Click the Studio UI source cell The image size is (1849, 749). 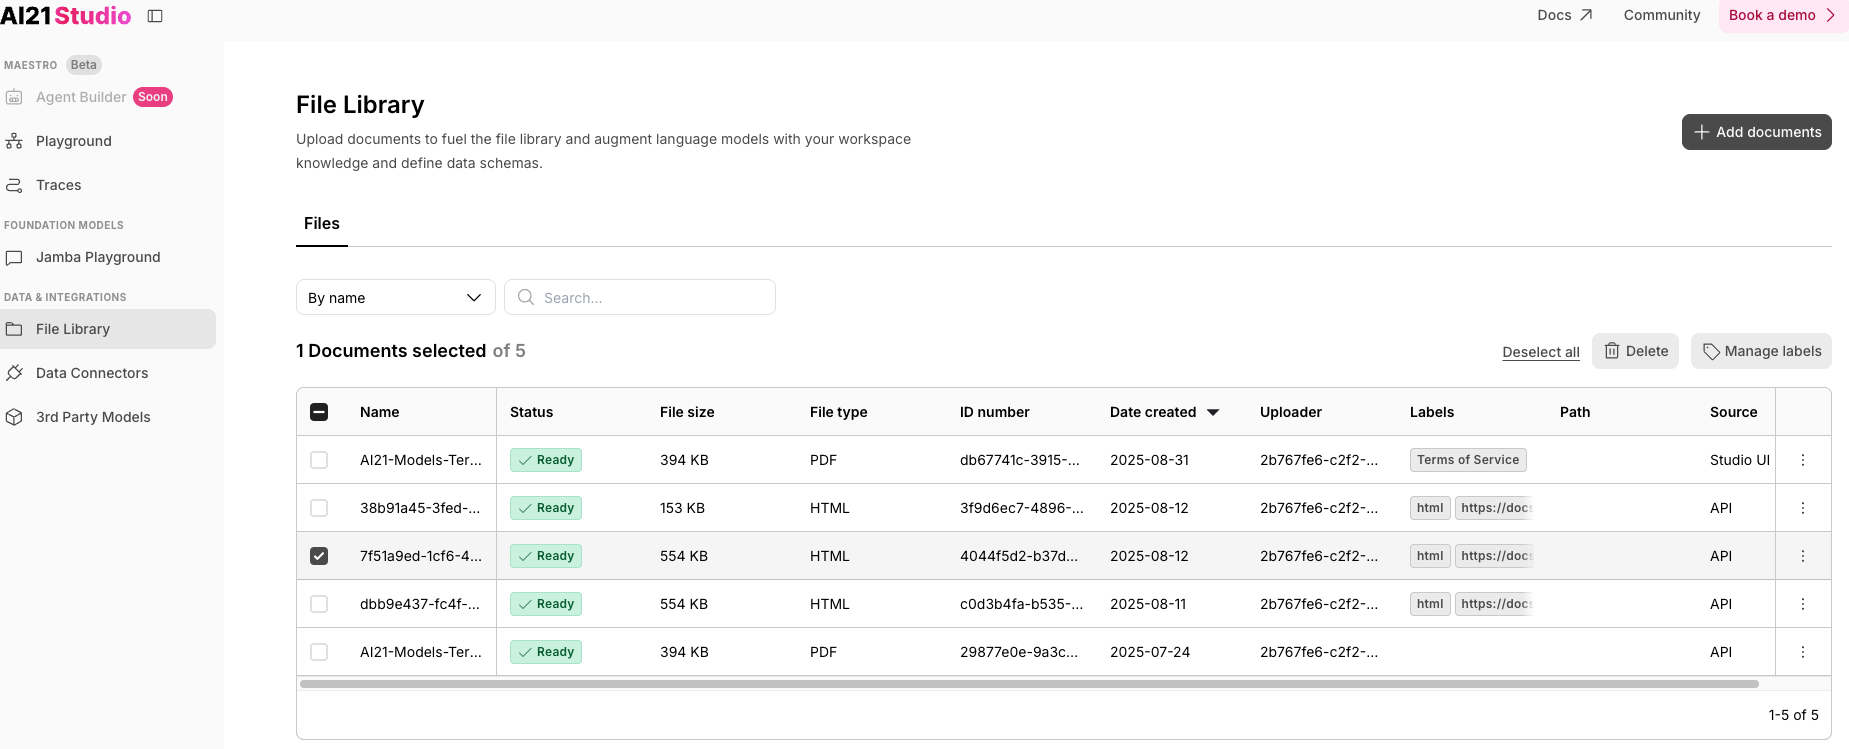click(1740, 460)
